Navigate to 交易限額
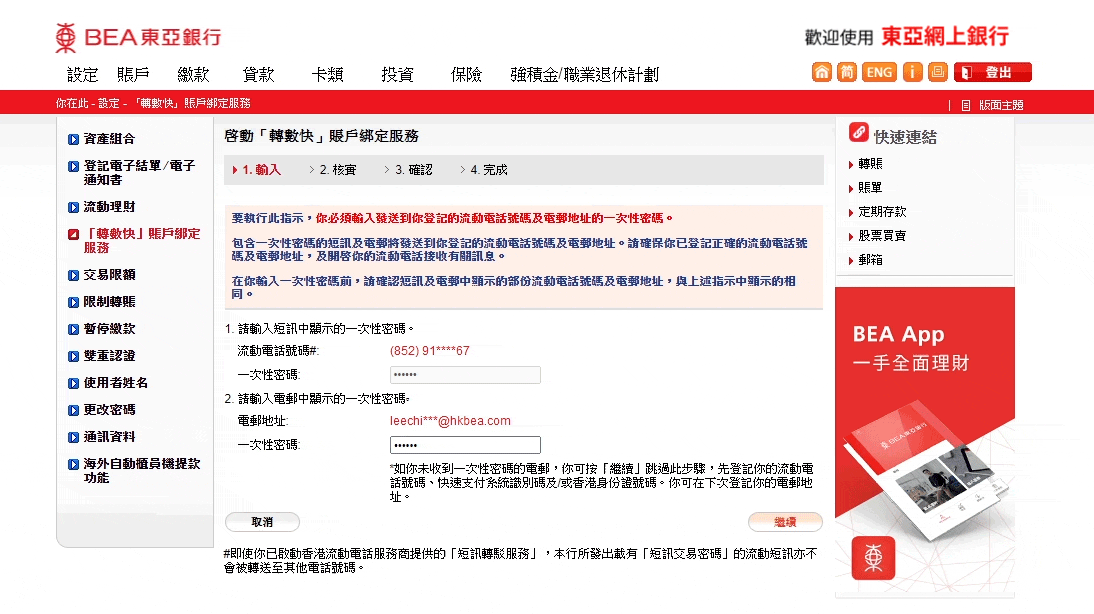The image size is (1094, 614). (109, 274)
